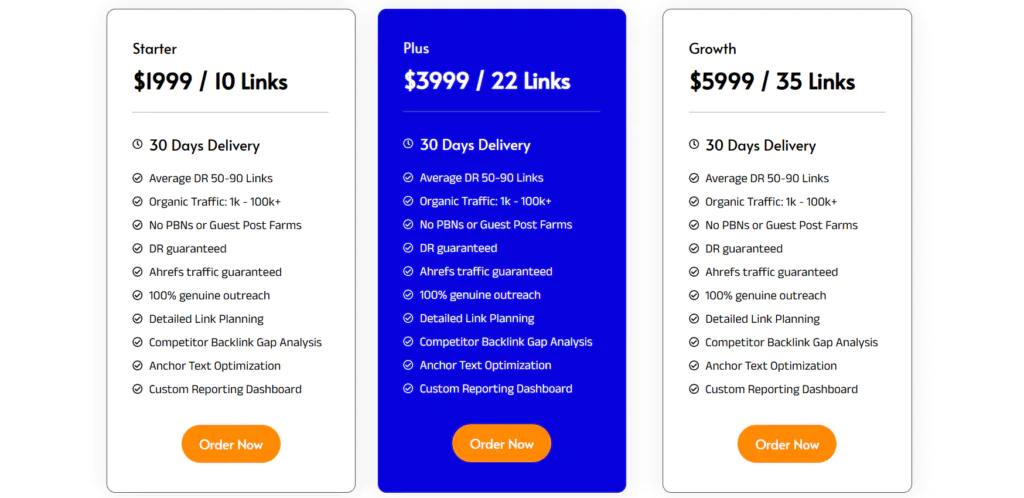Click Organic Traffic: 1k - 100k+ text in Starter plan
This screenshot has height=498, width=1024.
tap(215, 202)
